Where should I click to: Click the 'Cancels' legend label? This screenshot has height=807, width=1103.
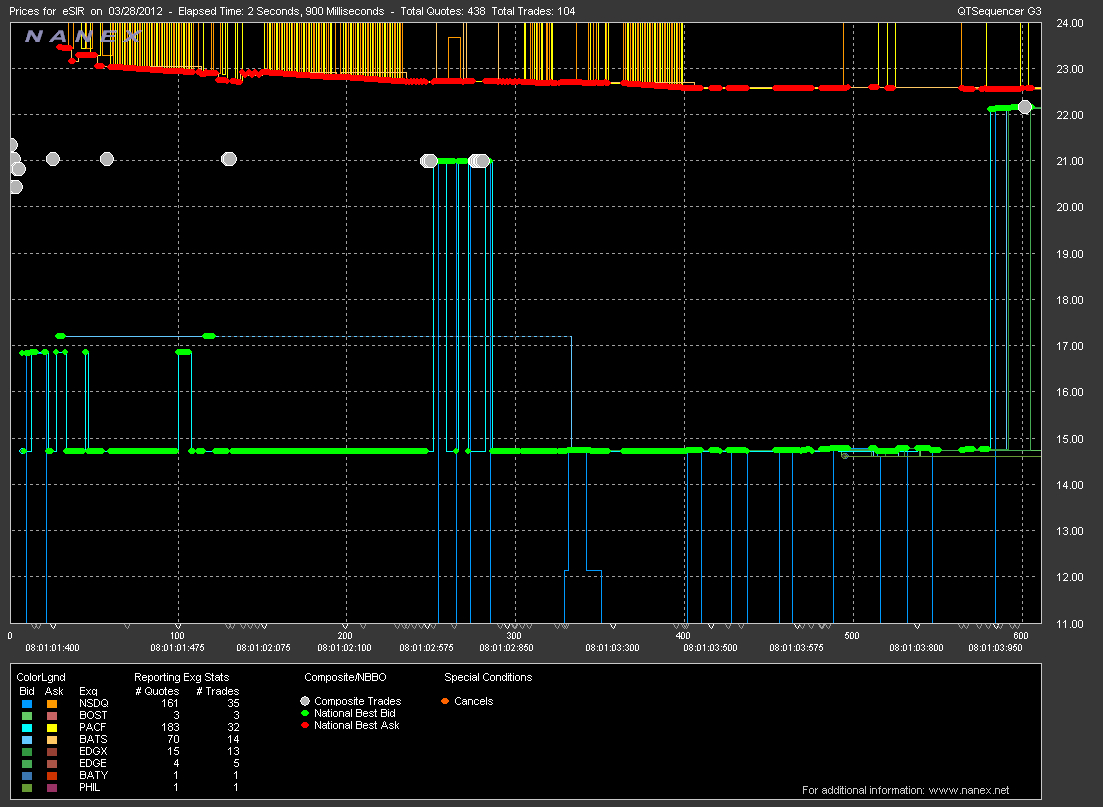coord(473,701)
